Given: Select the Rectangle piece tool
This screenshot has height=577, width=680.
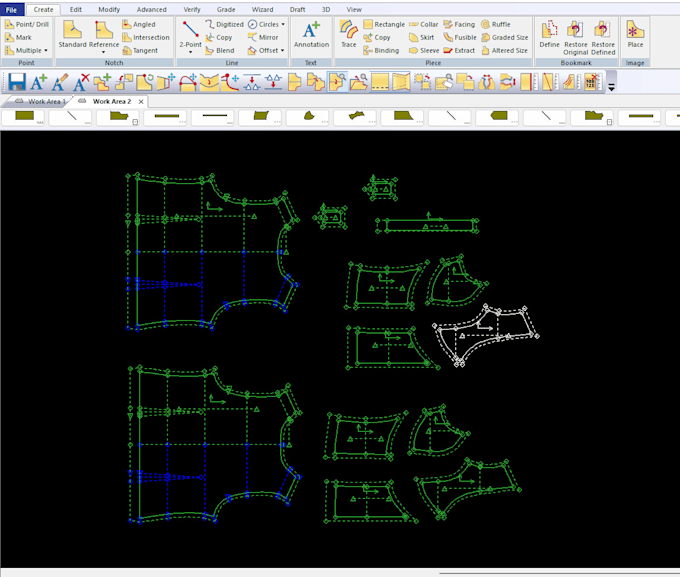Looking at the screenshot, I should pos(384,24).
